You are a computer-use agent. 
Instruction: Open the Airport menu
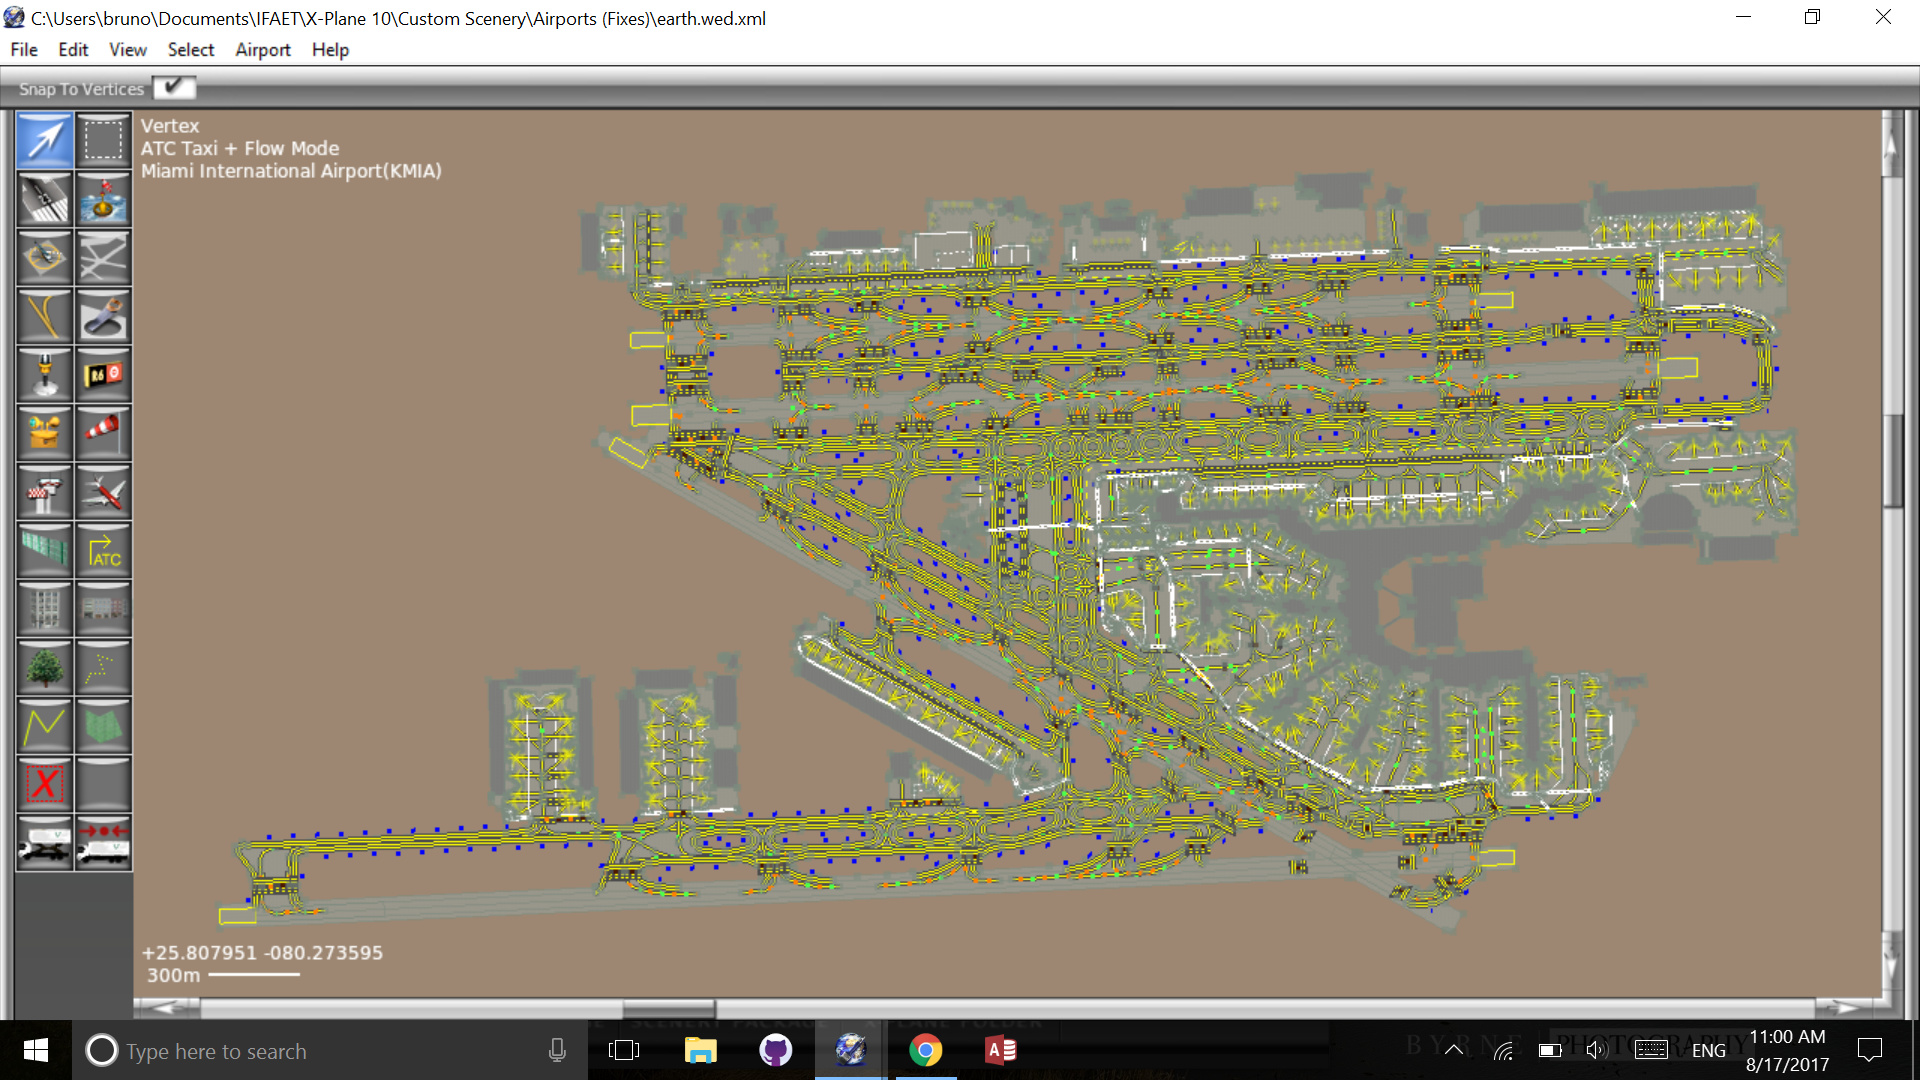click(x=262, y=49)
